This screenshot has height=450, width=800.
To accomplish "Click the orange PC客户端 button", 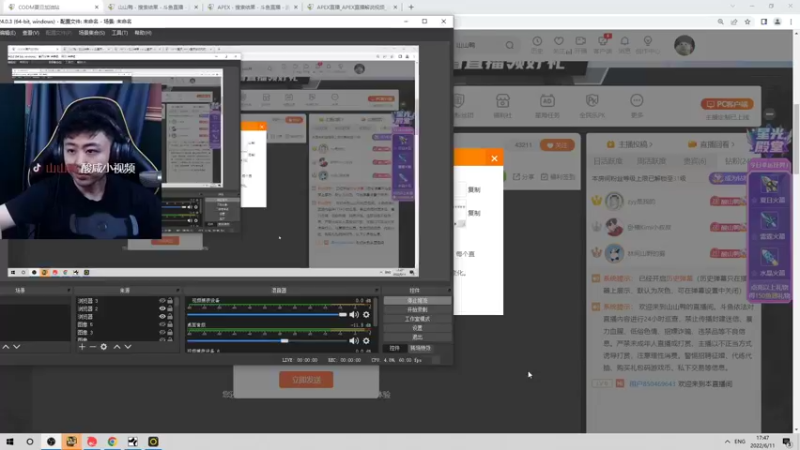I will [727, 104].
